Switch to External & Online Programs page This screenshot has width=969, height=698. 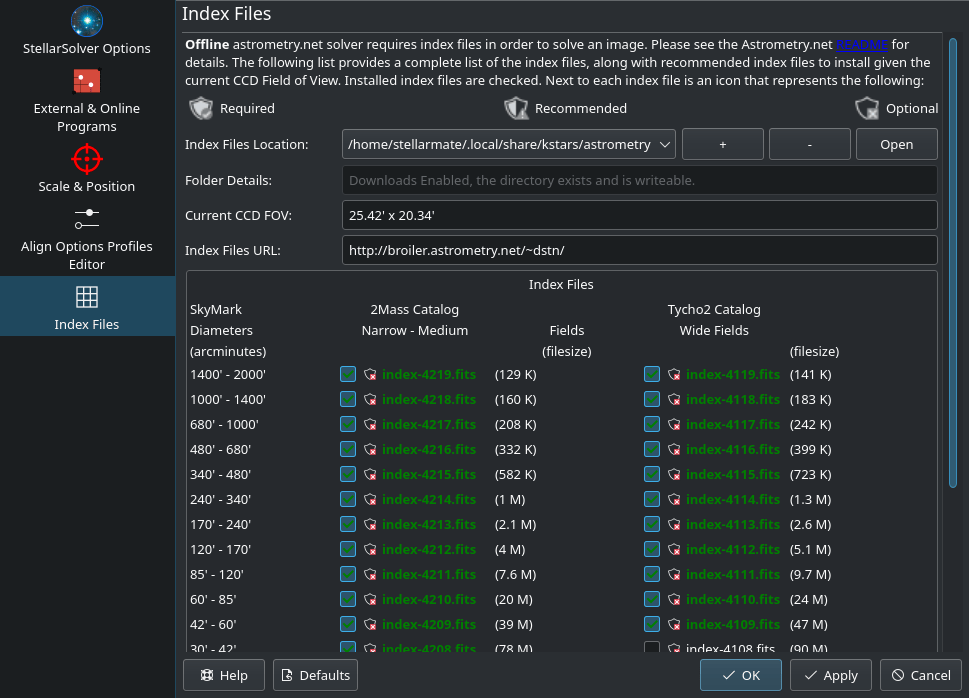pyautogui.click(x=87, y=100)
